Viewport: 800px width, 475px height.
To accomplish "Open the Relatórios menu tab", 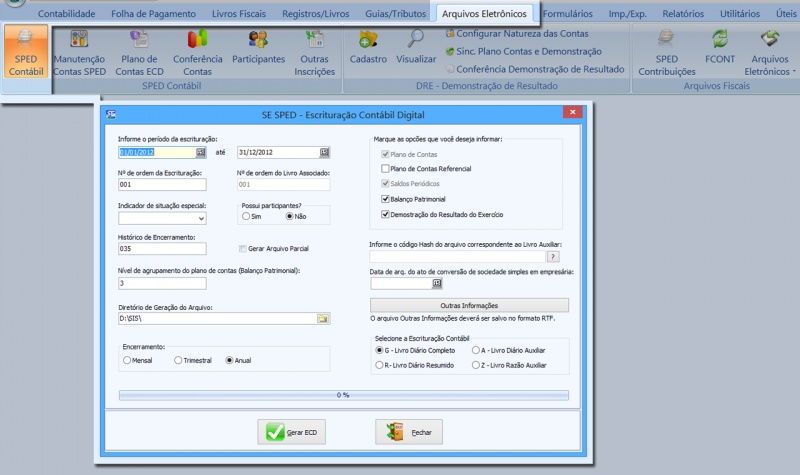I will 684,15.
